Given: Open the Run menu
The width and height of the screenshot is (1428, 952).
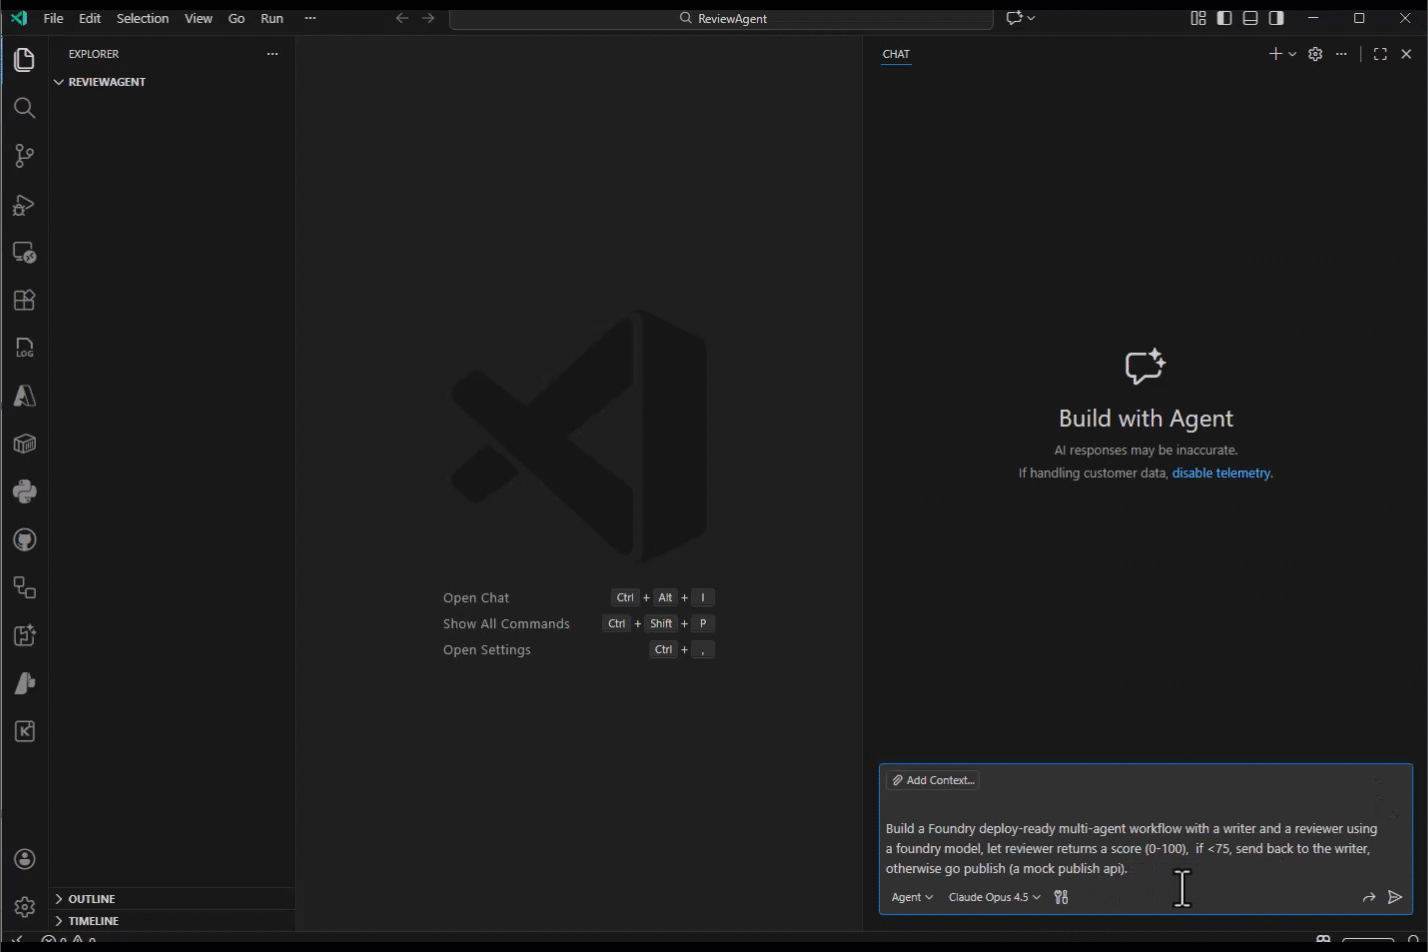Looking at the screenshot, I should point(271,18).
